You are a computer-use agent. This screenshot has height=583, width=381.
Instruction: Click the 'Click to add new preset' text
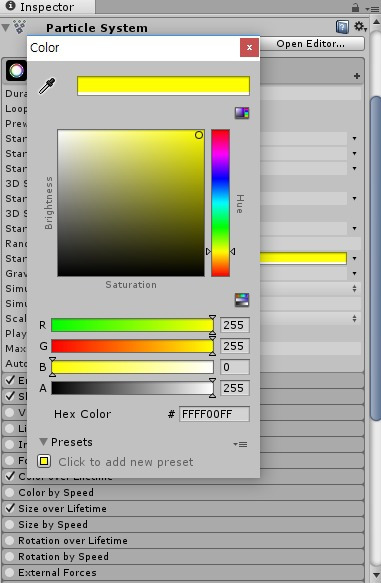(126, 462)
